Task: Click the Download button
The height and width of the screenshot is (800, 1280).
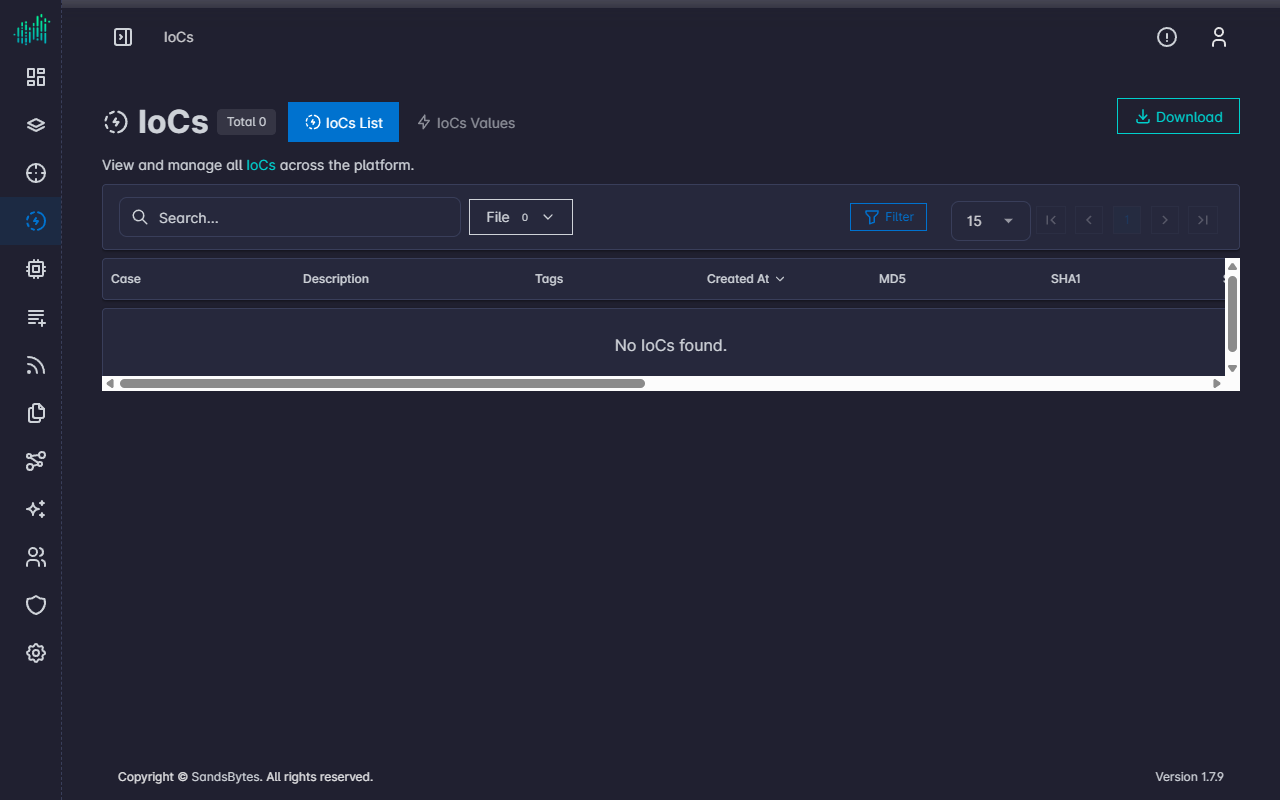Action: [x=1178, y=116]
